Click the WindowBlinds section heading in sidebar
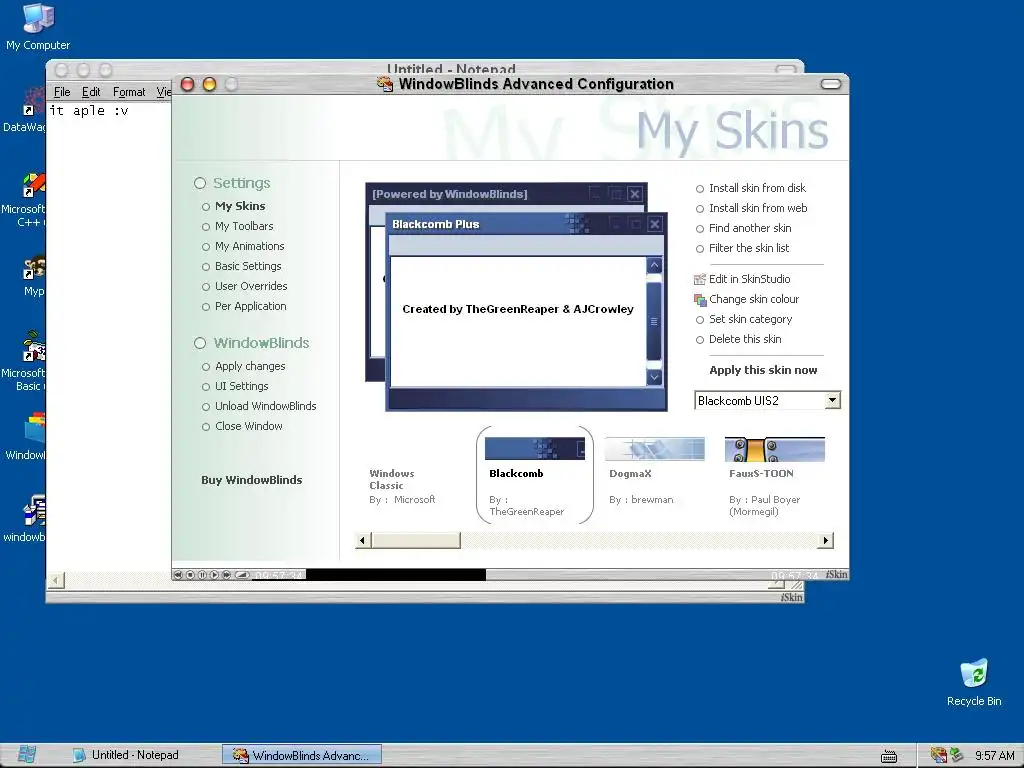This screenshot has height=768, width=1024. pyautogui.click(x=261, y=343)
